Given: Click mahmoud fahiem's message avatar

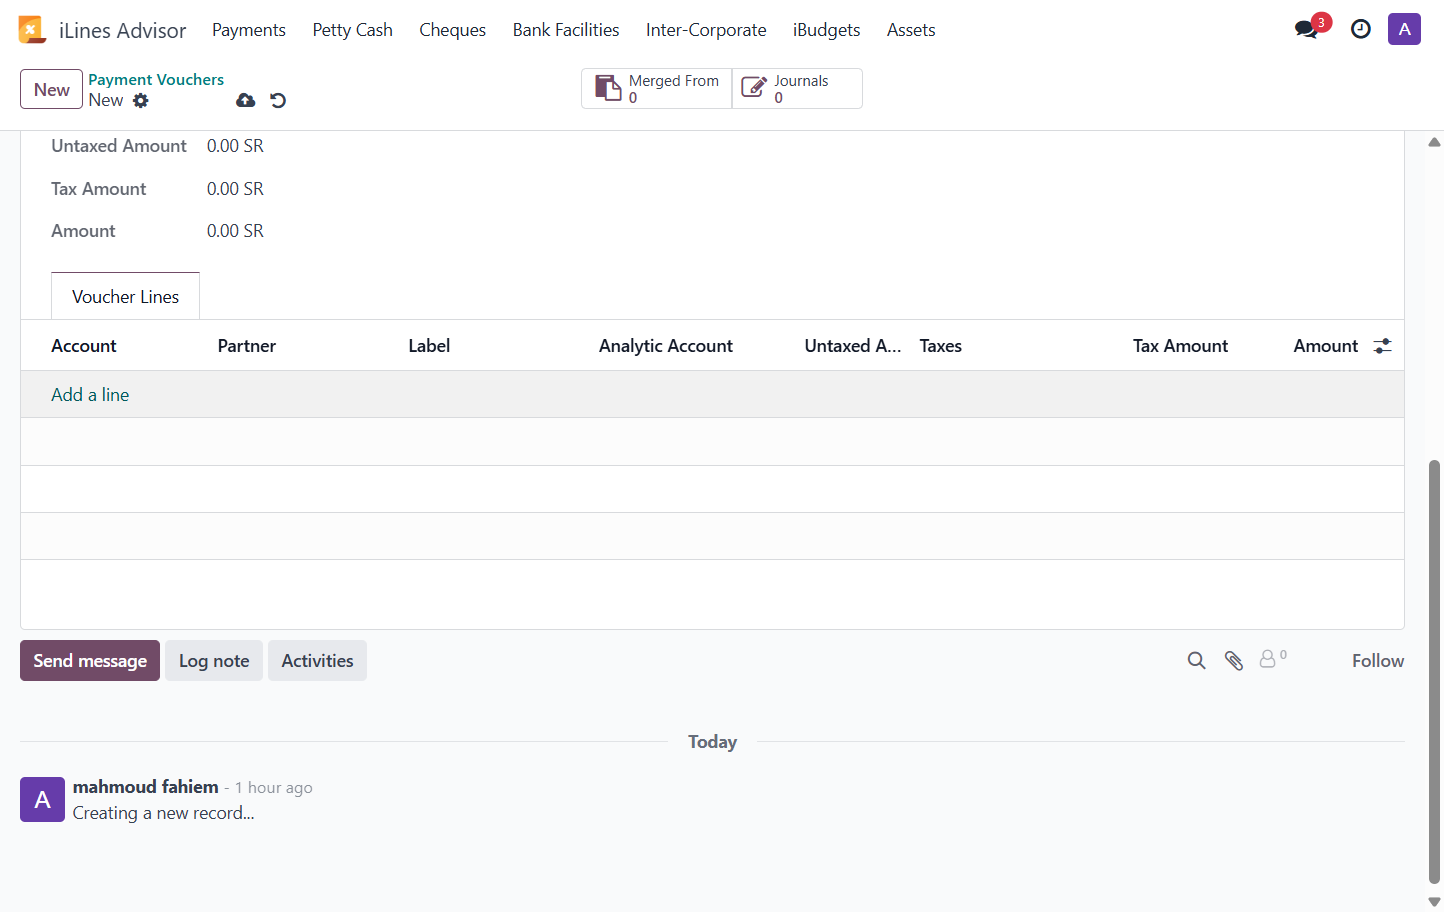Looking at the screenshot, I should (x=42, y=800).
